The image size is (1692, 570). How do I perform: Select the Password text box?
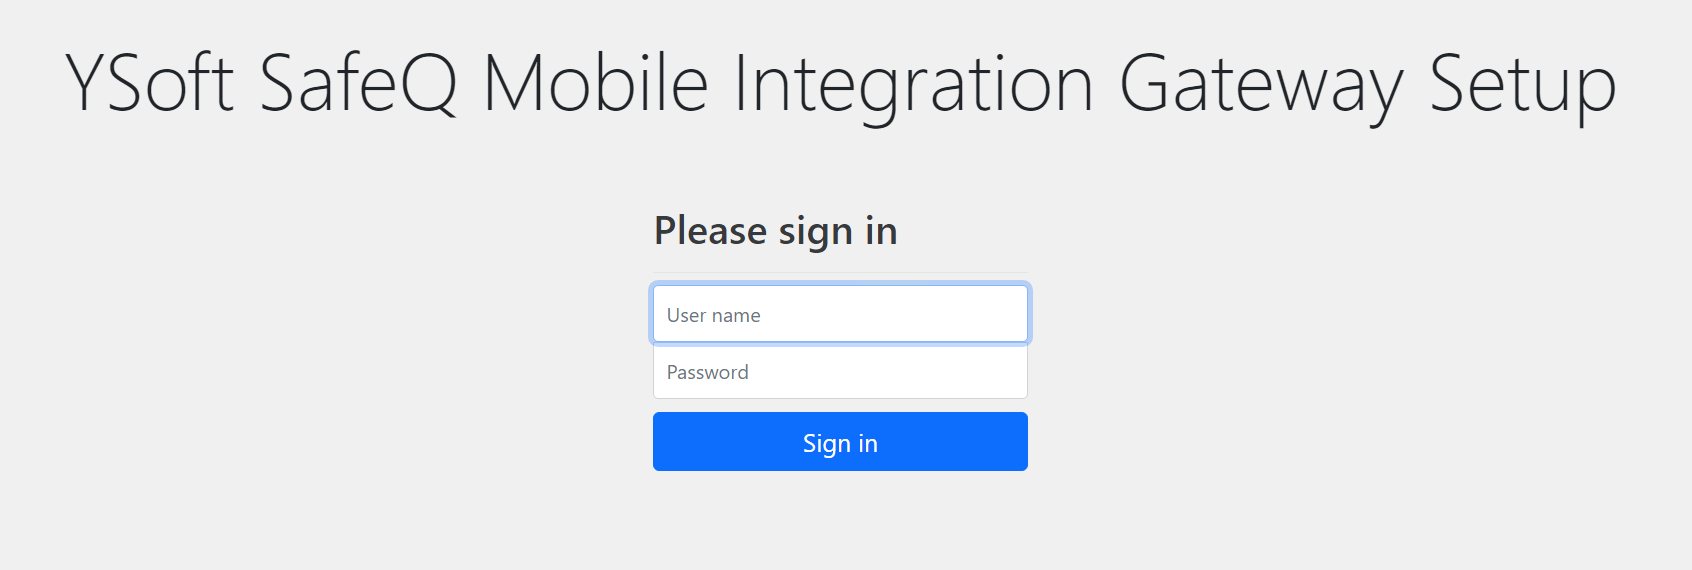840,372
